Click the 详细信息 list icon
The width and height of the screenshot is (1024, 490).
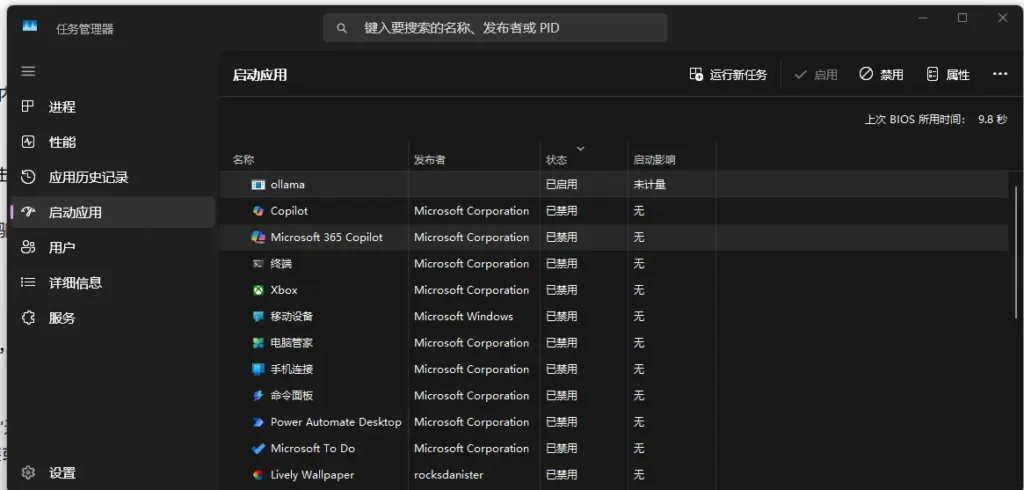[x=28, y=282]
